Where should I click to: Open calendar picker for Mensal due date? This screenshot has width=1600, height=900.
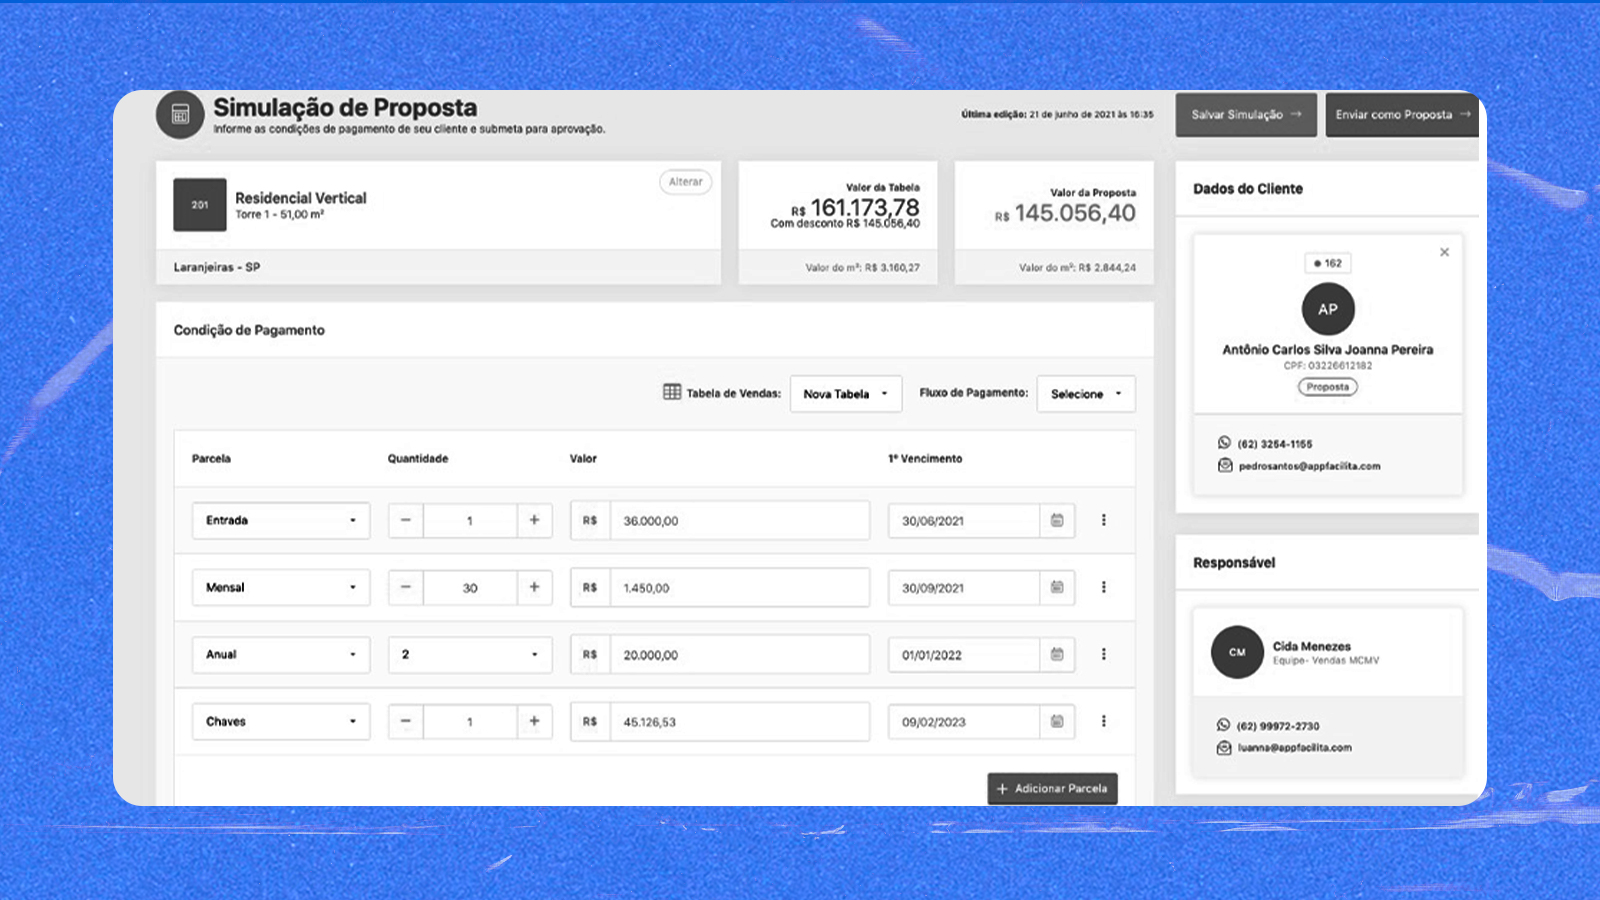[x=1057, y=587]
